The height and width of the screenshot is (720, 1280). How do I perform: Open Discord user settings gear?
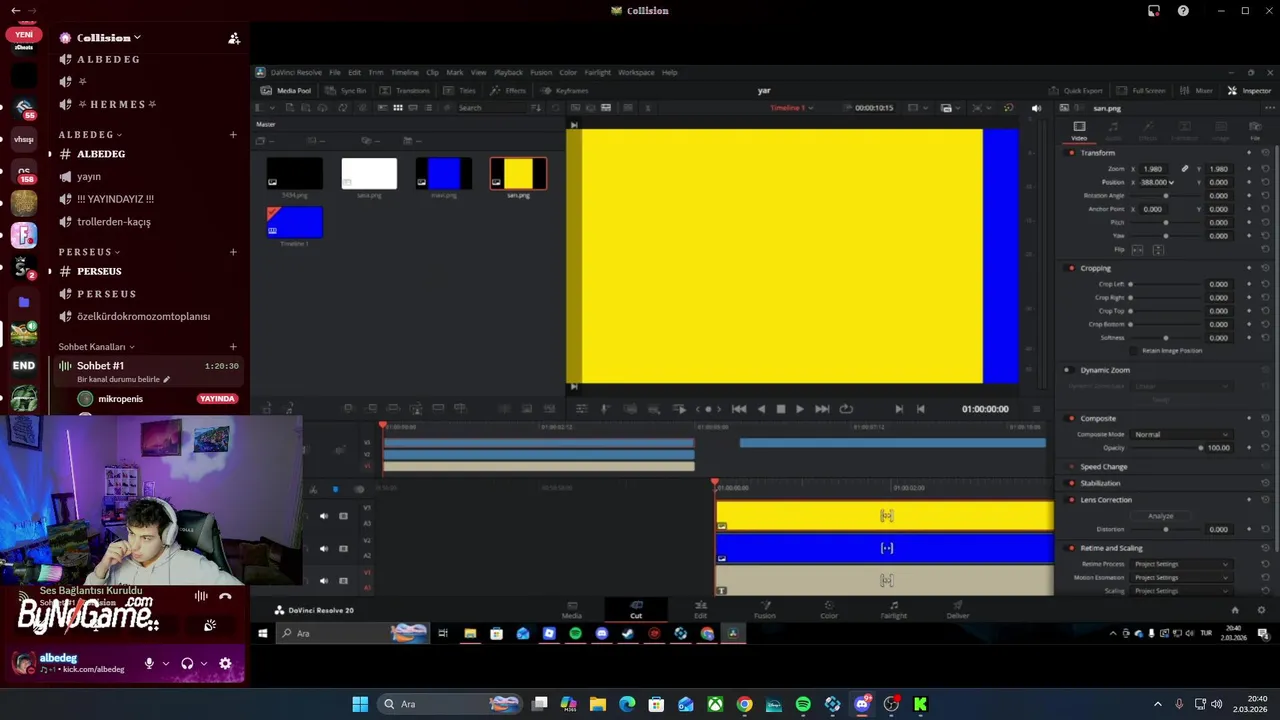(225, 663)
